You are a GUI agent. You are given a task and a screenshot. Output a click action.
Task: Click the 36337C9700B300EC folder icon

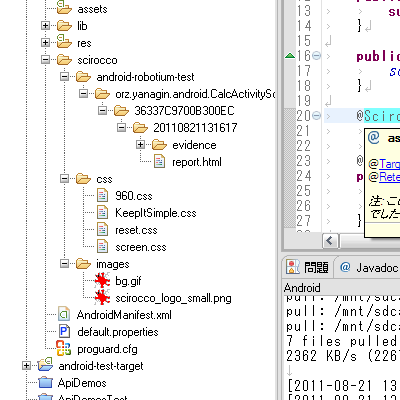click(x=121, y=111)
